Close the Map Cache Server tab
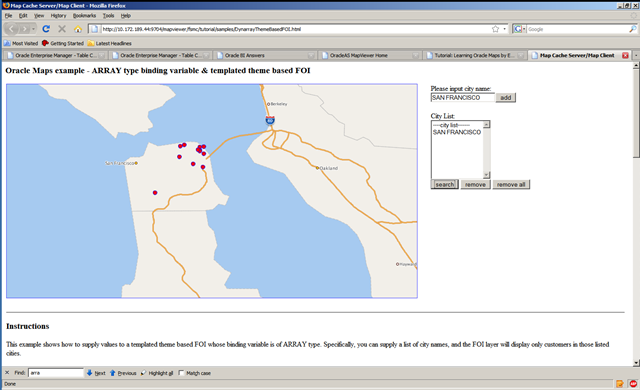The height and width of the screenshot is (390, 640). click(x=625, y=55)
